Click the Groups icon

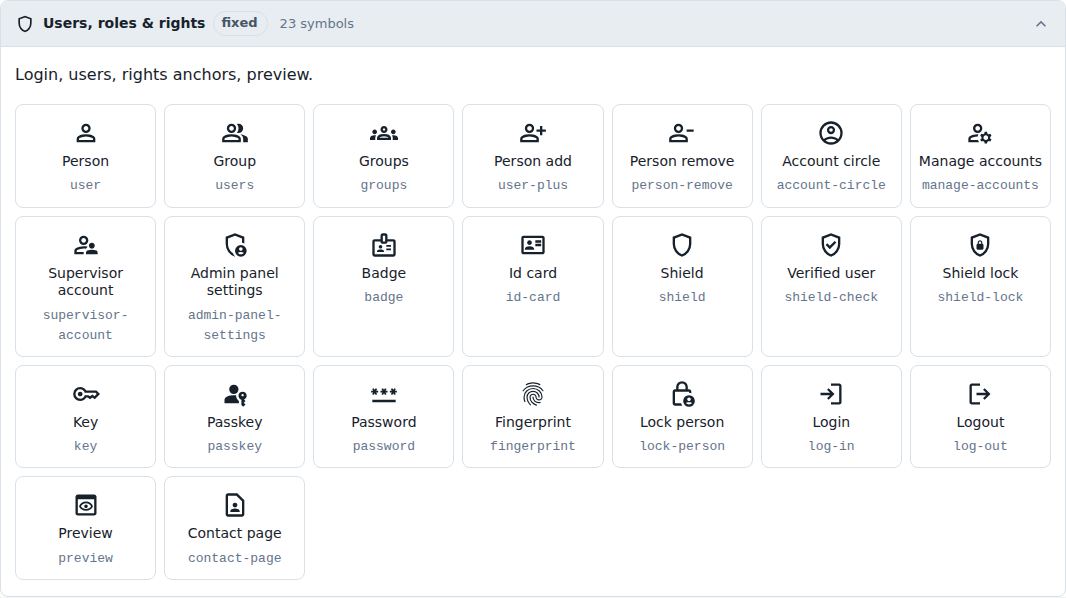coord(383,133)
